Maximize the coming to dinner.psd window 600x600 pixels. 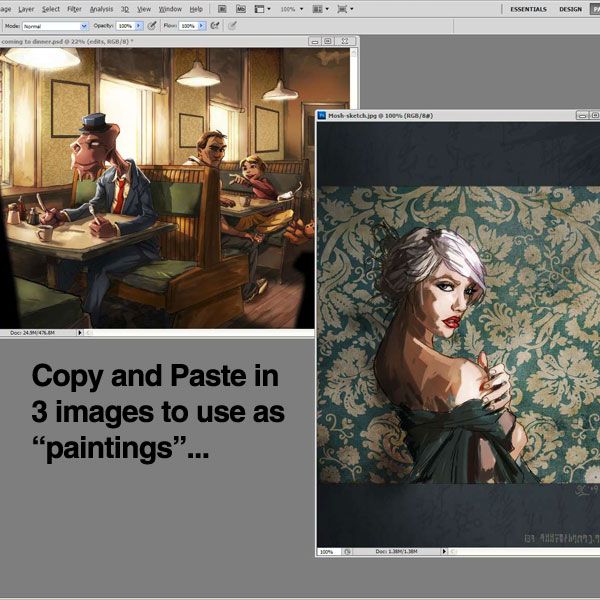(x=328, y=41)
